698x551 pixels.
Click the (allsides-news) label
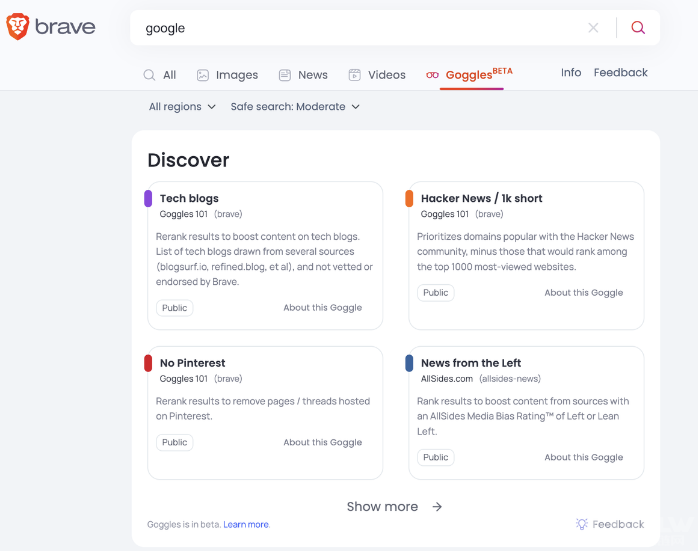coord(510,379)
